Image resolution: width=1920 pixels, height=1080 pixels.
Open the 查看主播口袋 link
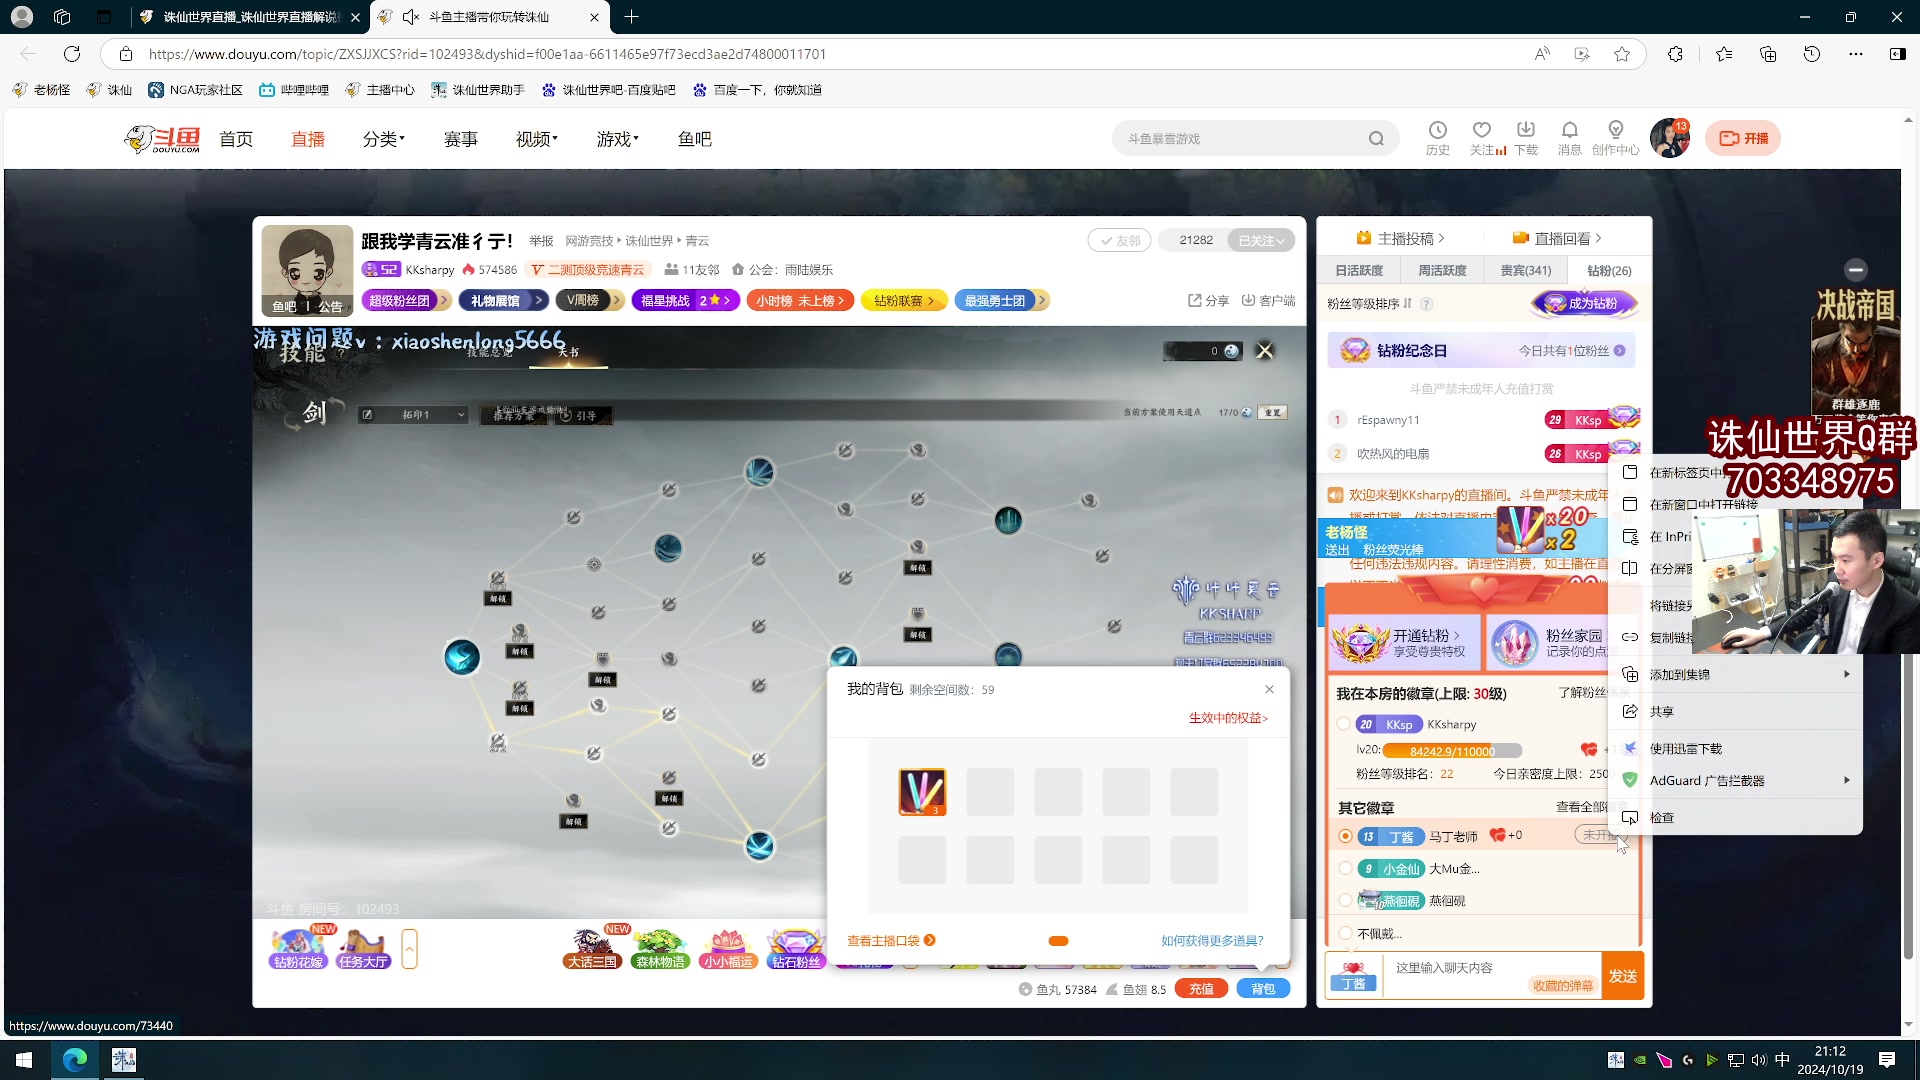pyautogui.click(x=891, y=941)
